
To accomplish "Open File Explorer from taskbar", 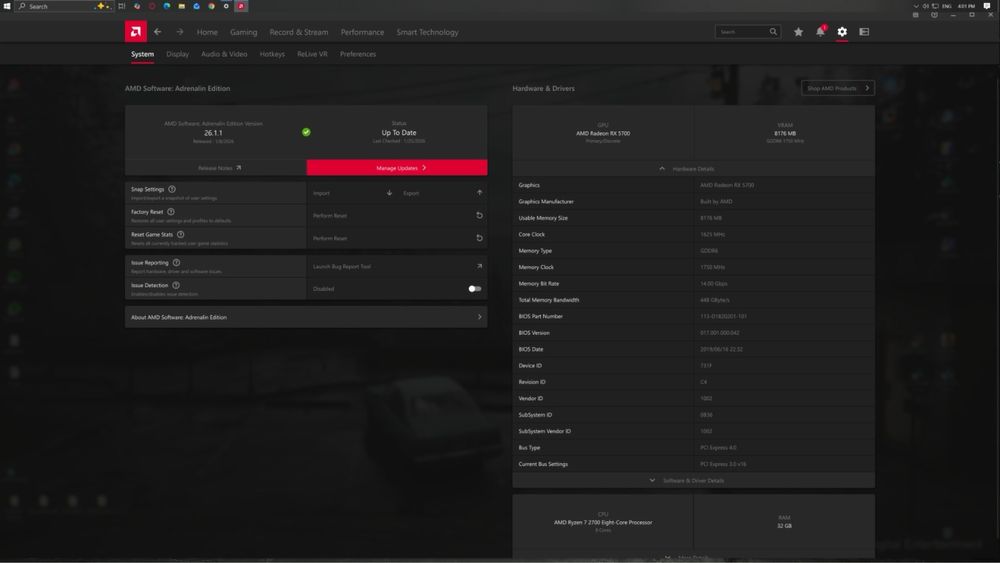I will coord(182,6).
